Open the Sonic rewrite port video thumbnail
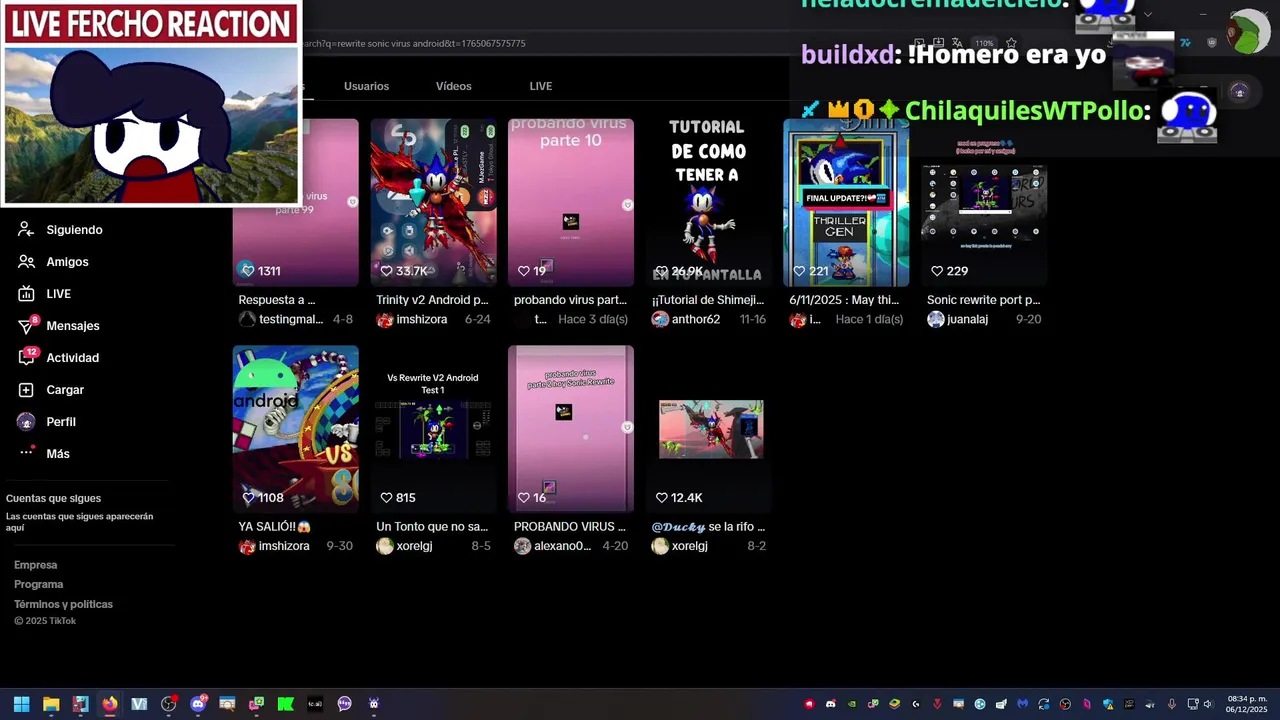Viewport: 1280px width, 720px height. pyautogui.click(x=984, y=203)
